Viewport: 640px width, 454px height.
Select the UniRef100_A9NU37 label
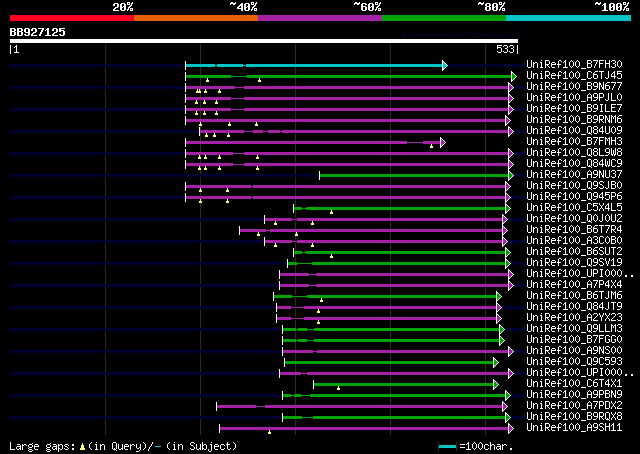(x=574, y=174)
